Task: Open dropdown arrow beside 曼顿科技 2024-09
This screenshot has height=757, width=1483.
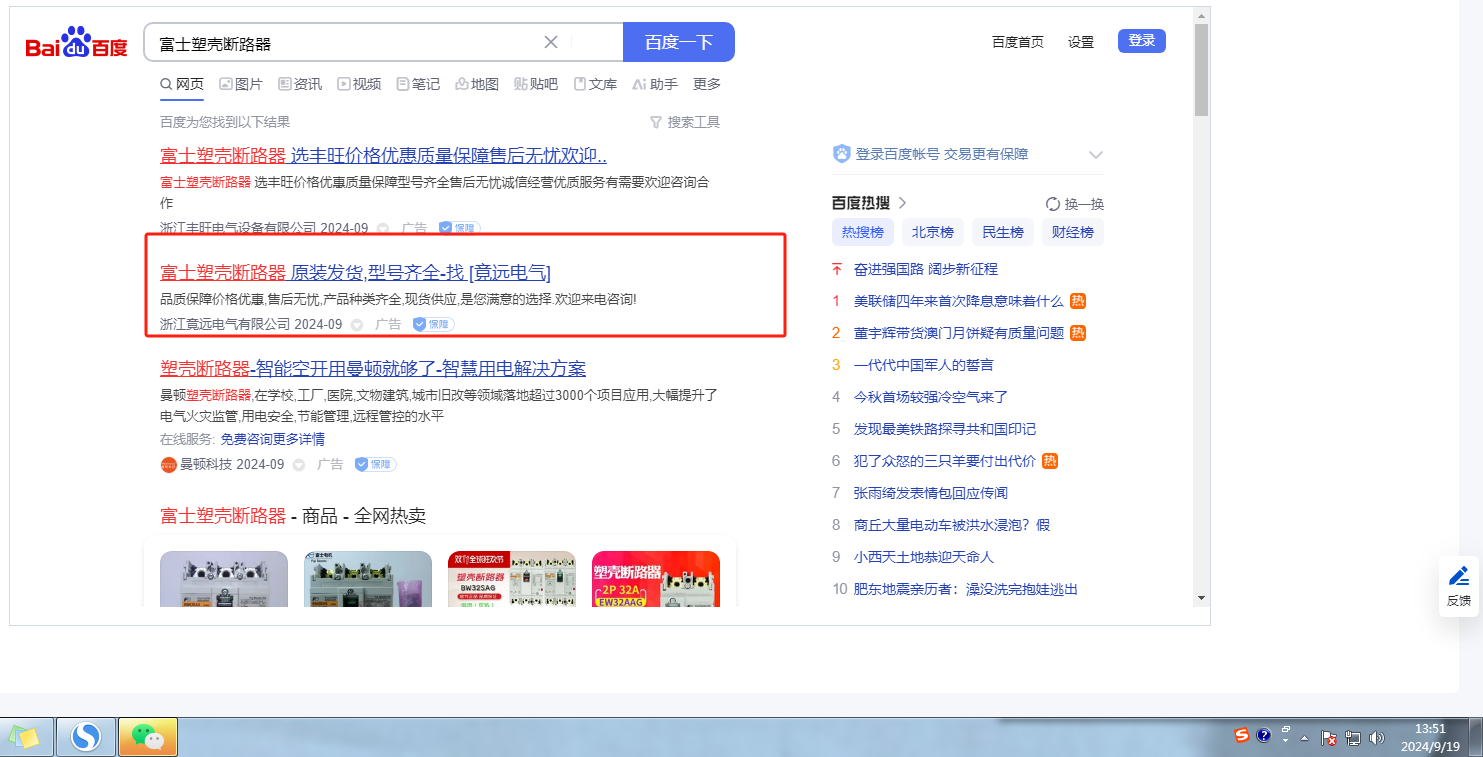Action: pyautogui.click(x=299, y=465)
